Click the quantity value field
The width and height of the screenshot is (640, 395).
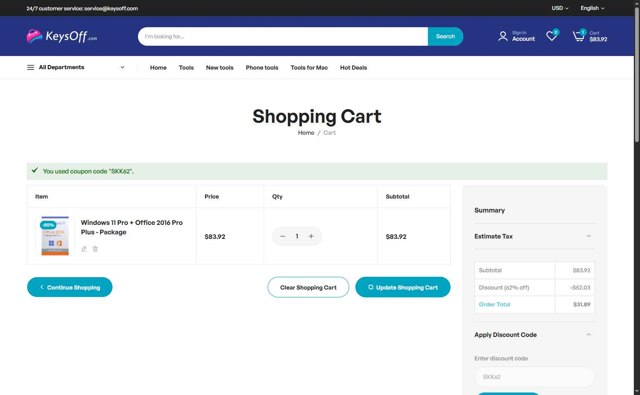click(297, 236)
